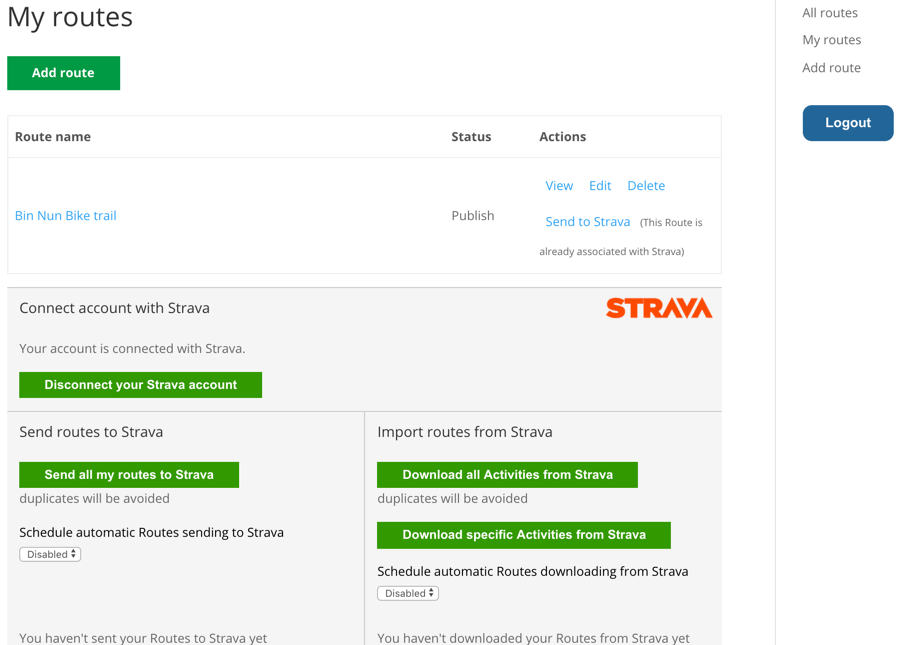View the Bin Nun Bike trail
The height and width of the screenshot is (645, 897).
[x=559, y=186]
